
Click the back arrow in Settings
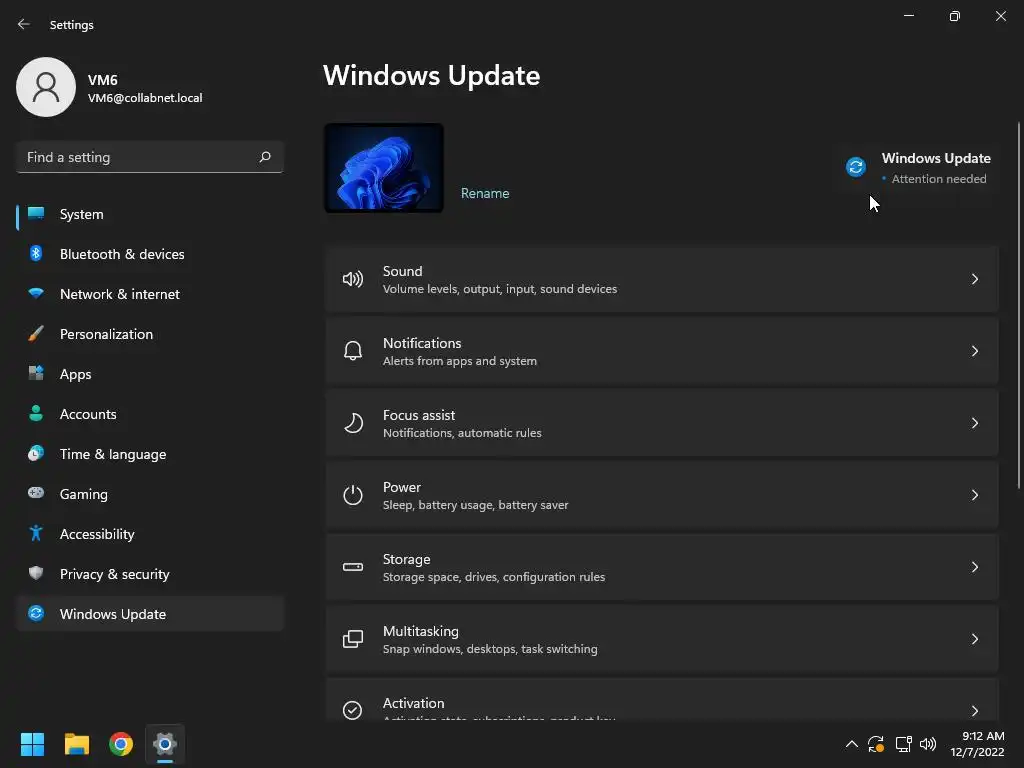coord(24,24)
